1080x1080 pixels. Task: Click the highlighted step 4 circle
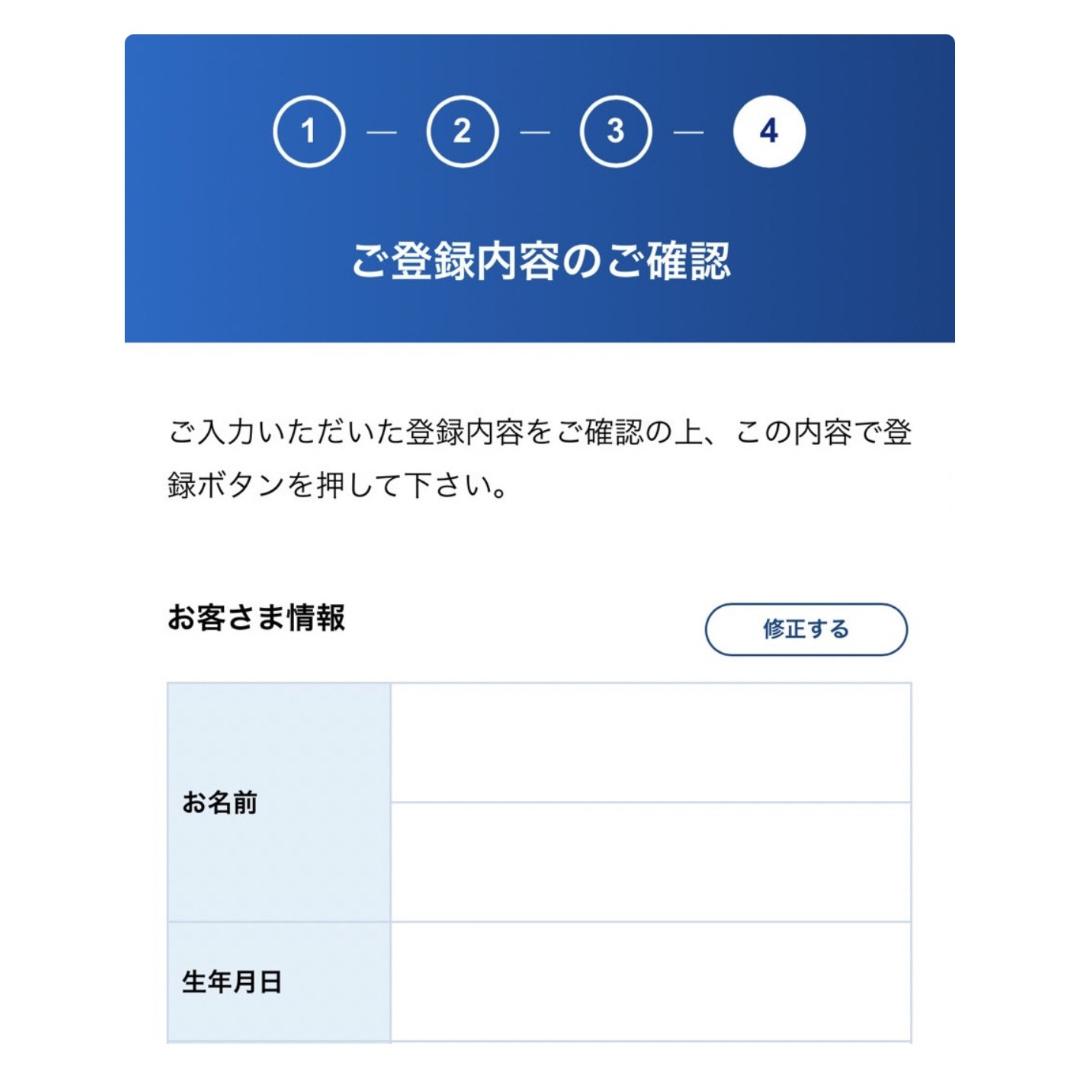(x=769, y=132)
